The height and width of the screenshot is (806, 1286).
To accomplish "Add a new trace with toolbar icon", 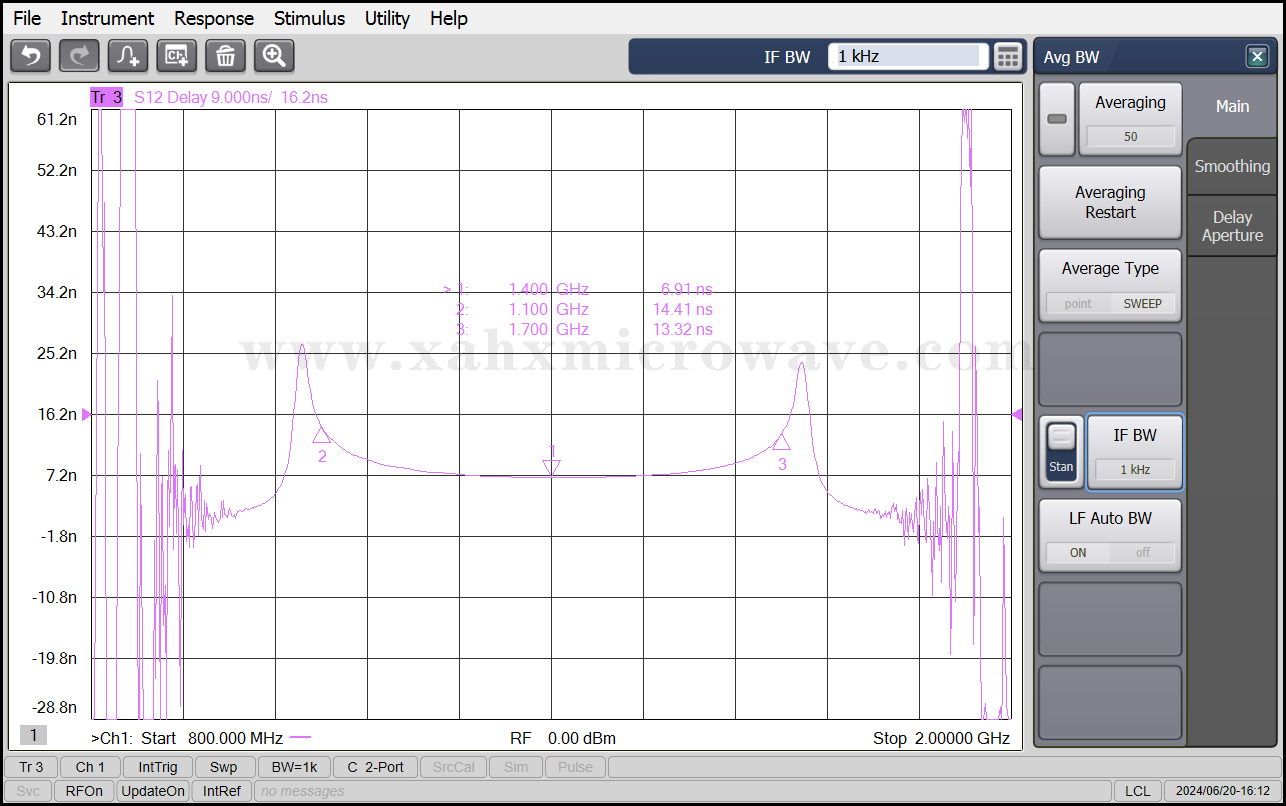I will click(x=128, y=56).
